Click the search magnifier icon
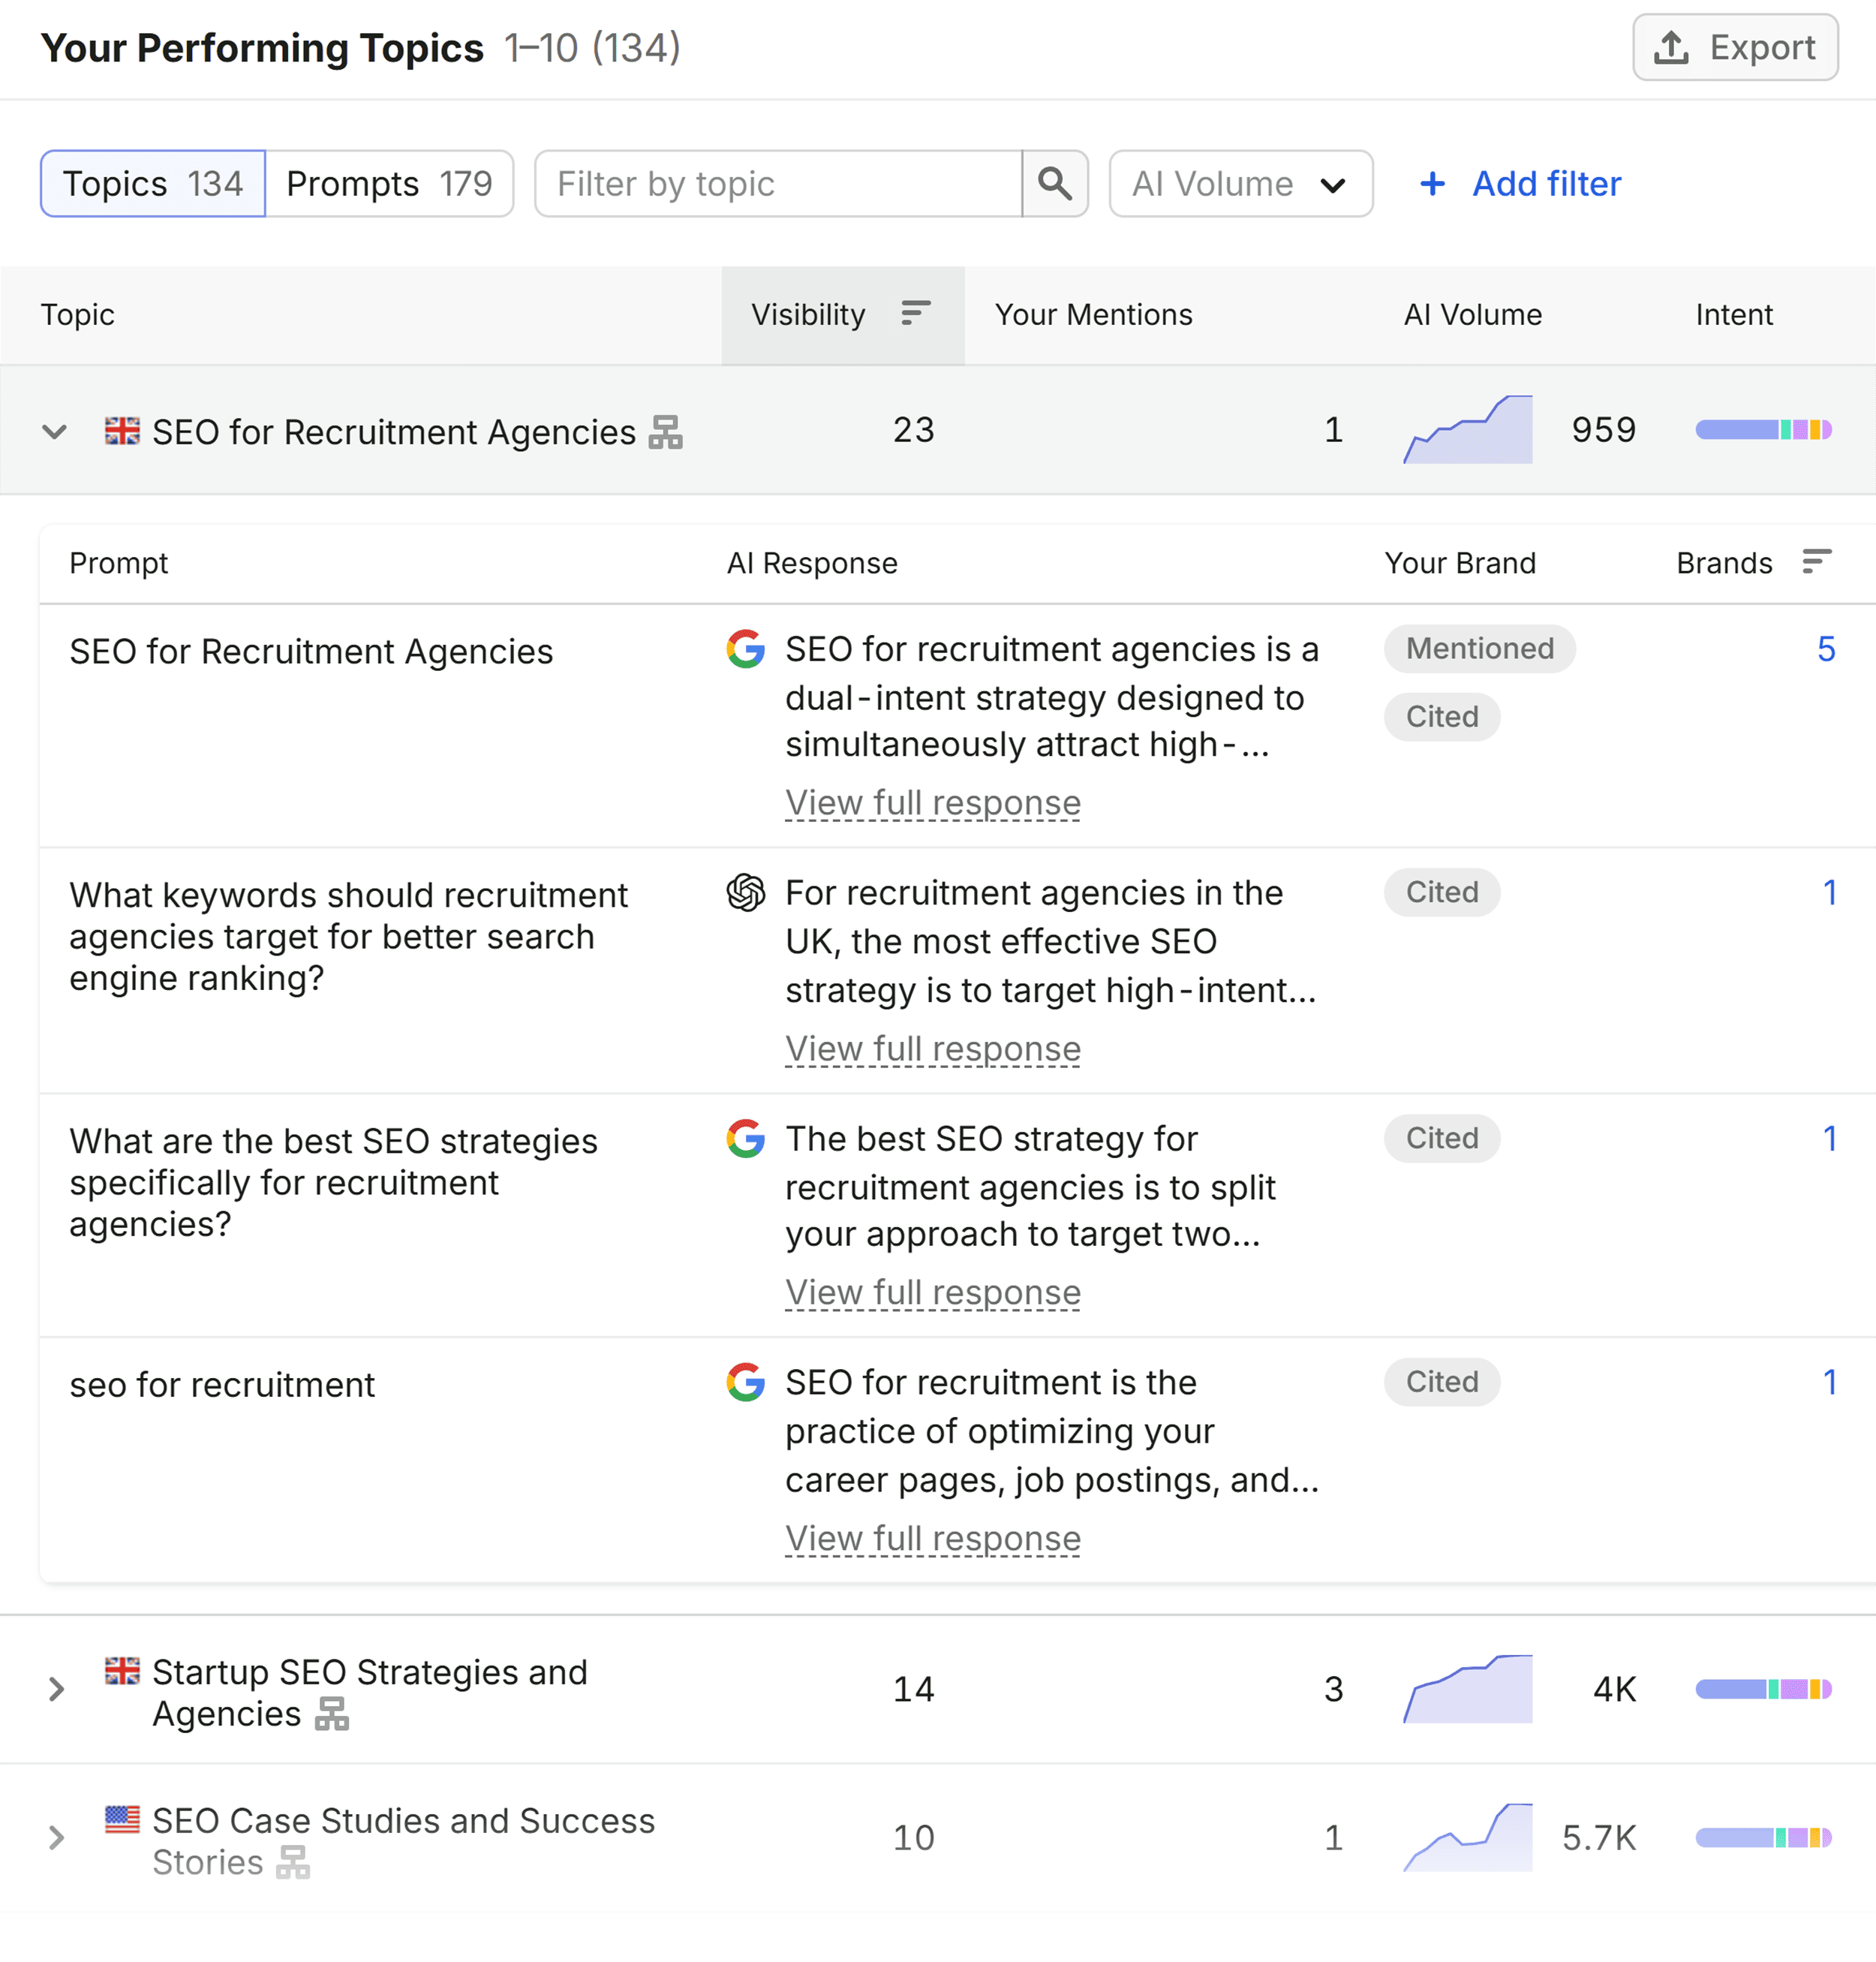 click(1055, 184)
